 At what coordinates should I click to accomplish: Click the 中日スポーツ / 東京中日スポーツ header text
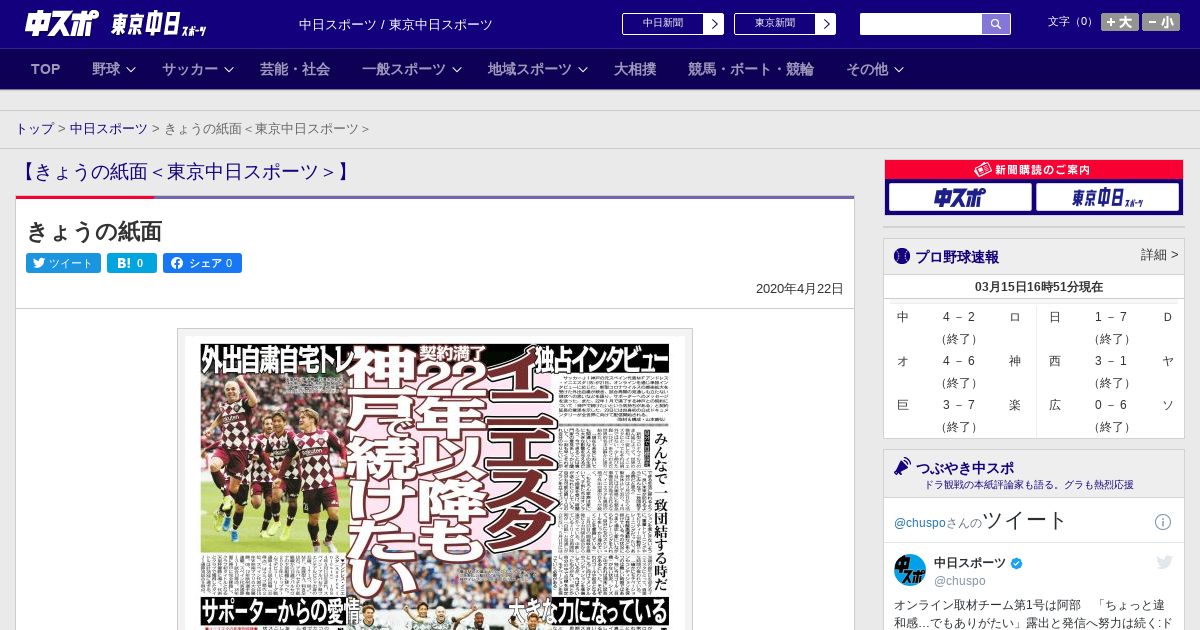click(x=396, y=24)
